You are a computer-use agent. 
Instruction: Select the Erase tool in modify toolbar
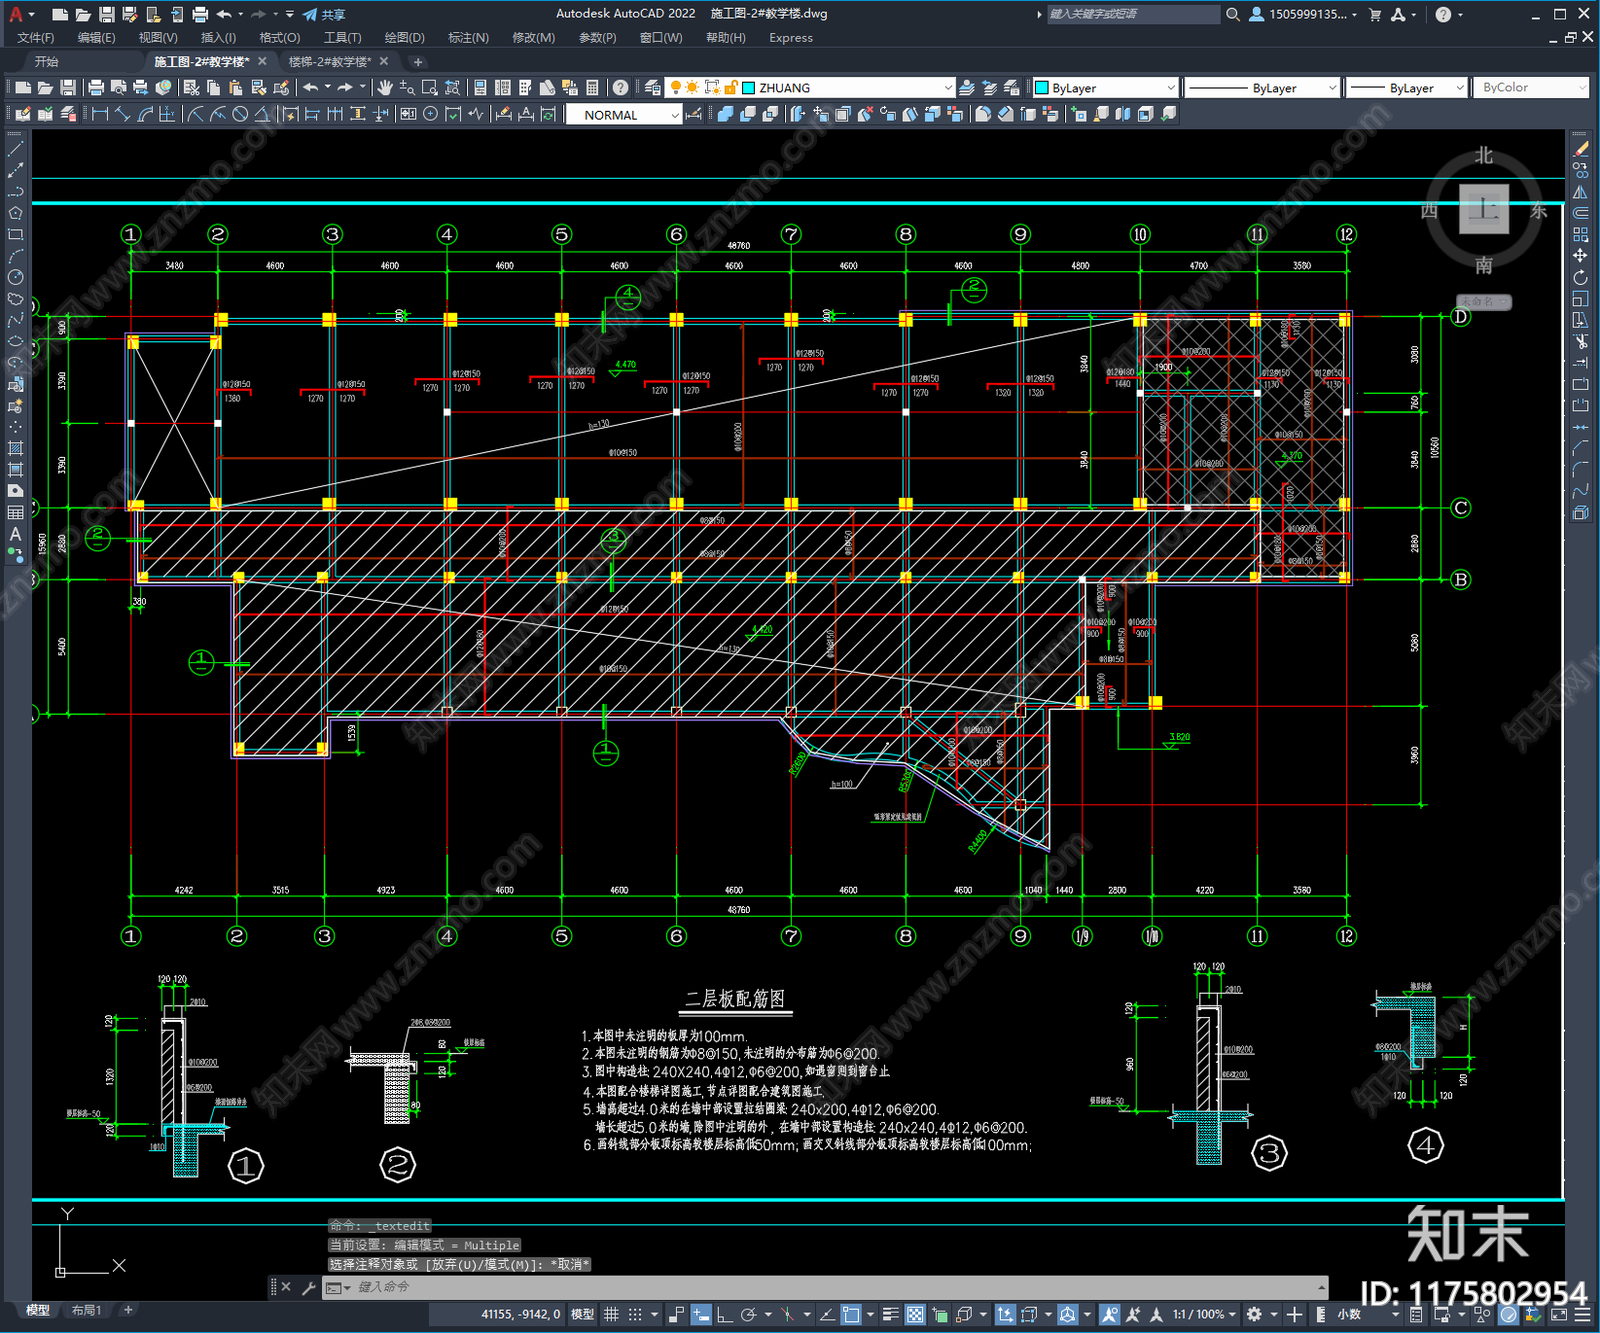tap(1580, 148)
